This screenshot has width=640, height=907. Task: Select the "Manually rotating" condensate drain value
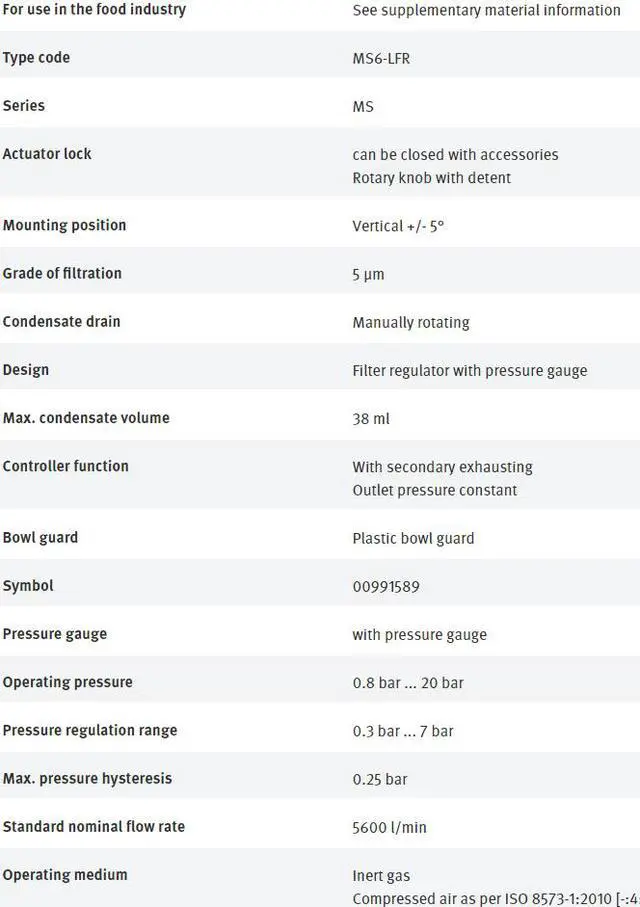point(410,322)
